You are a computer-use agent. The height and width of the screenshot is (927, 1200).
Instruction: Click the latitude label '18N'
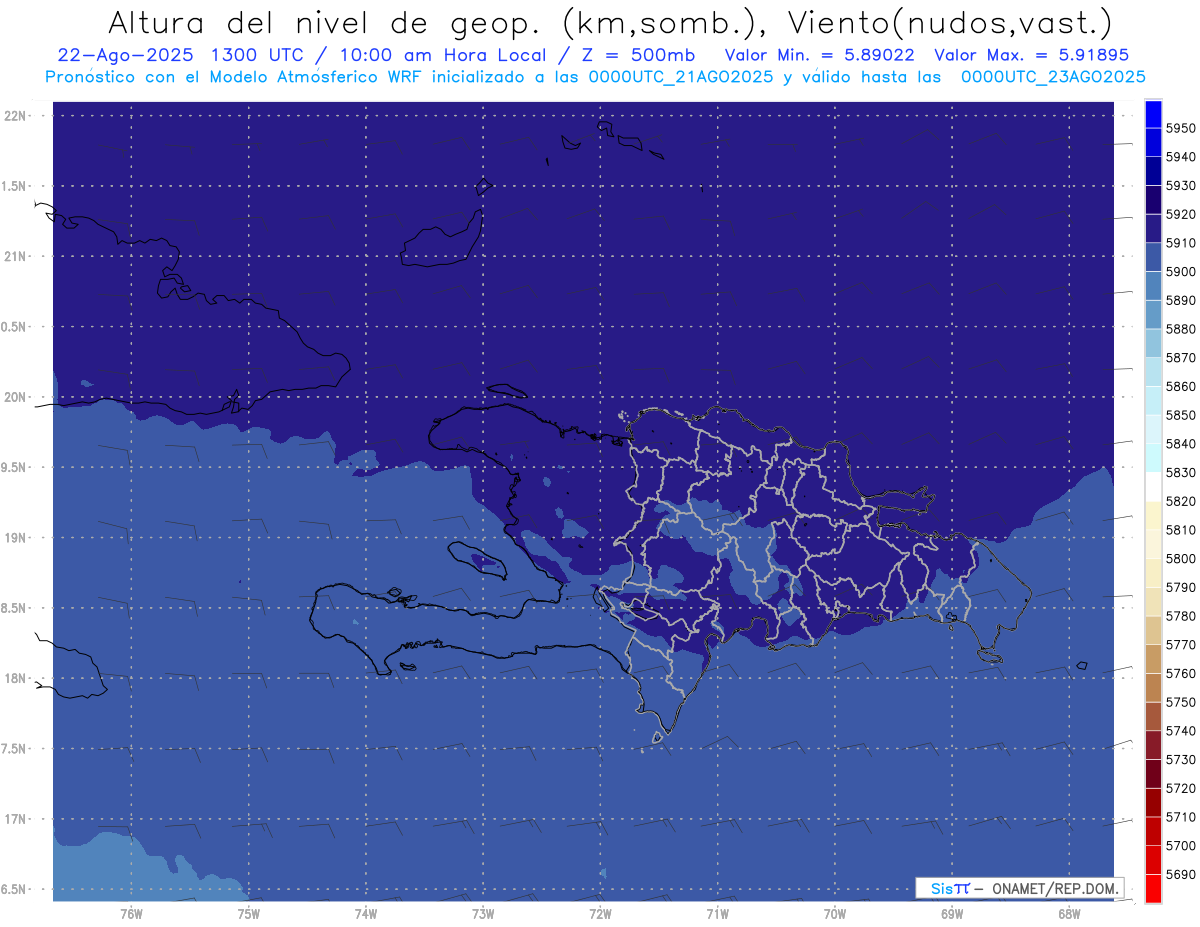coord(15,679)
